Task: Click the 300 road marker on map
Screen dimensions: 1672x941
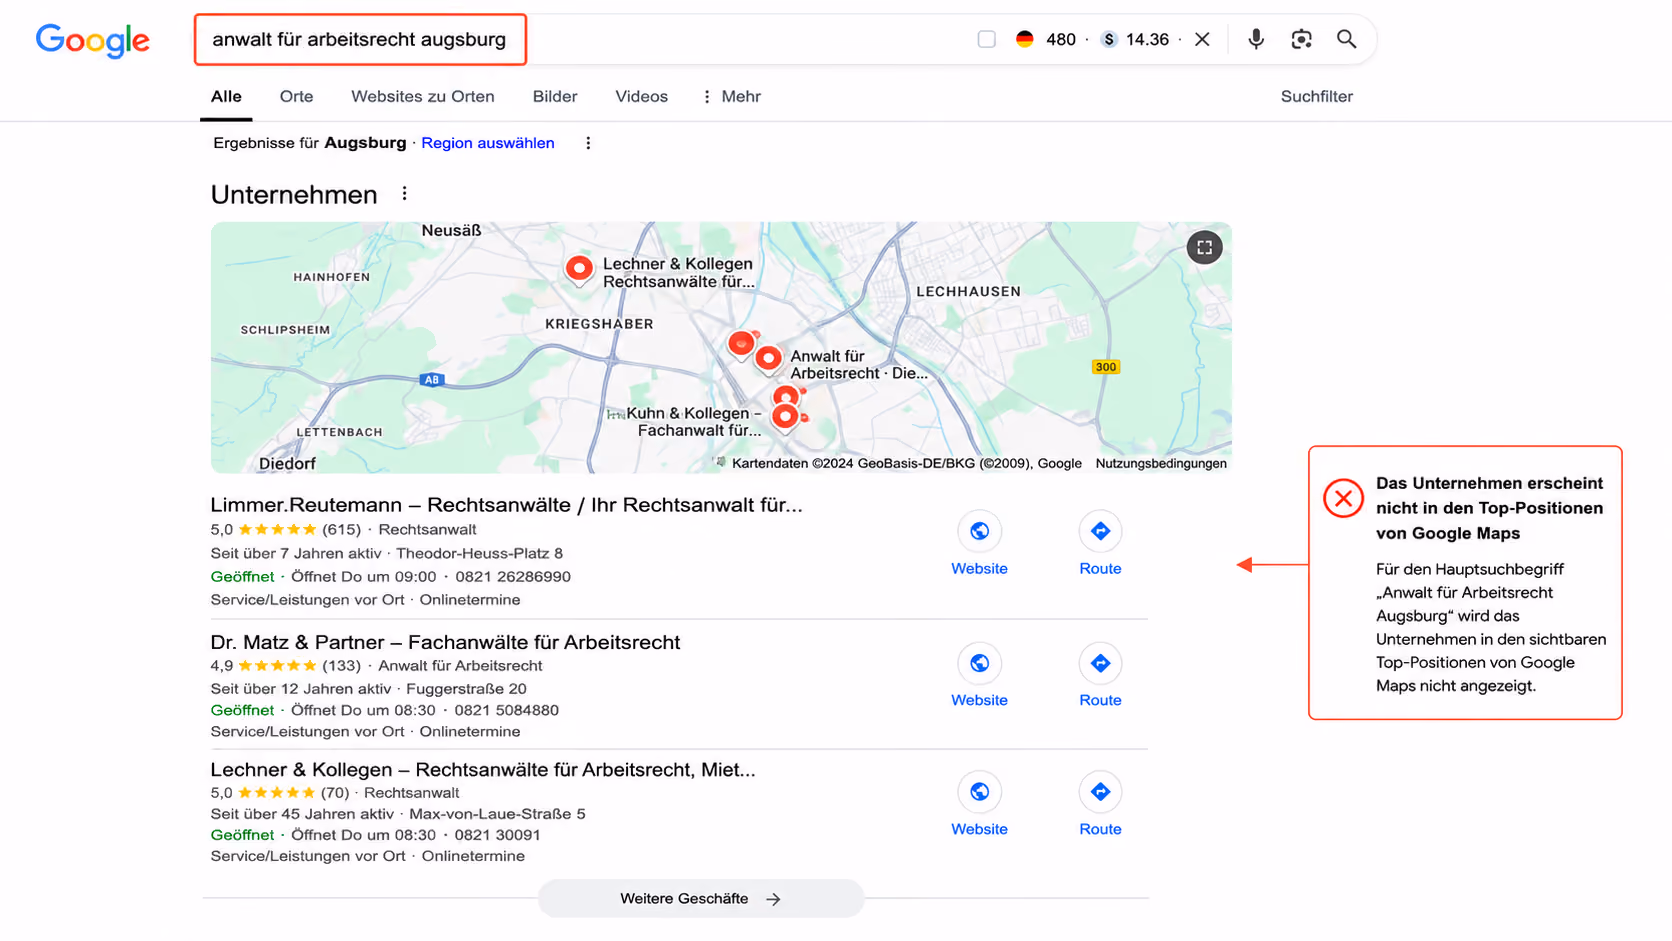Action: (1105, 367)
